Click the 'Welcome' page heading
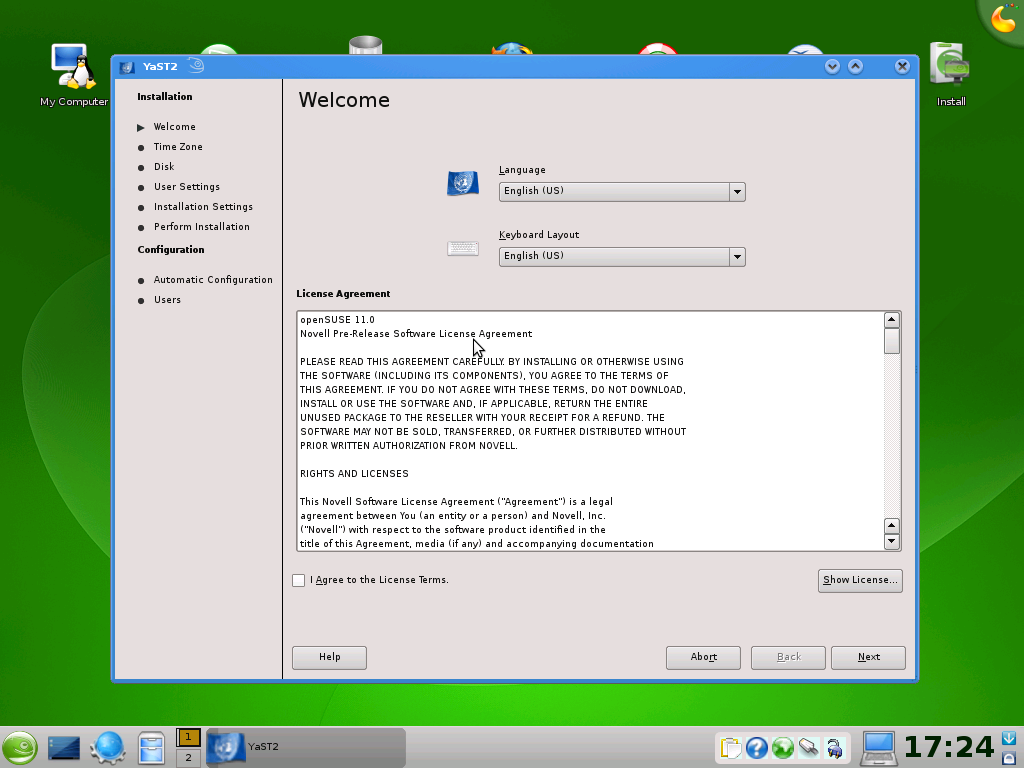Screen dimensions: 1024x768 coord(344,100)
